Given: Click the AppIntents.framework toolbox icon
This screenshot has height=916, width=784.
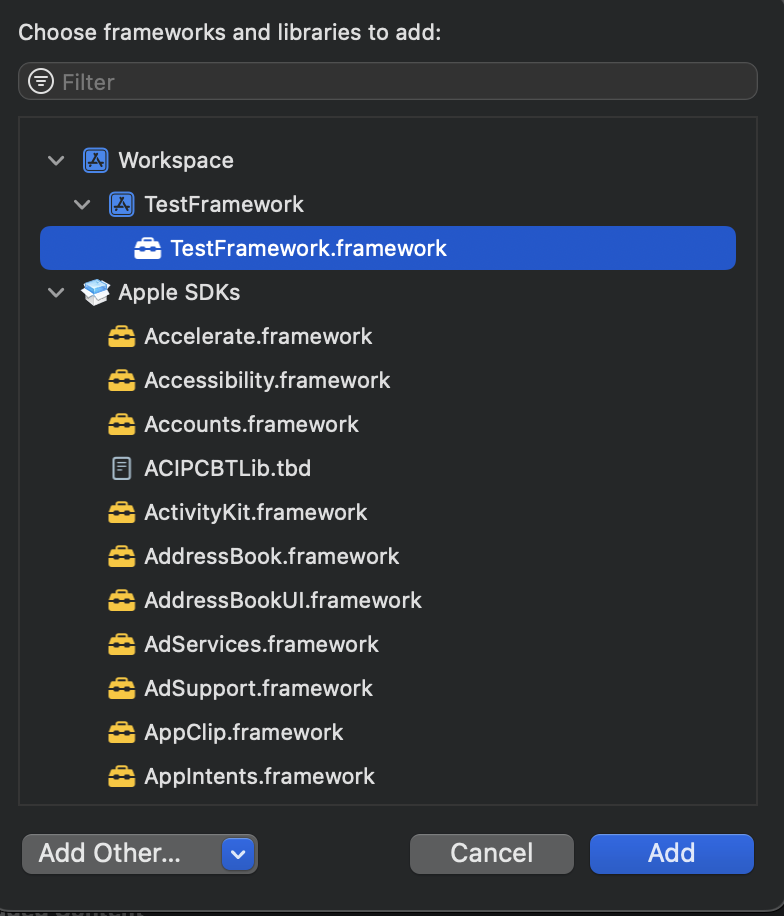Looking at the screenshot, I should click(x=122, y=776).
